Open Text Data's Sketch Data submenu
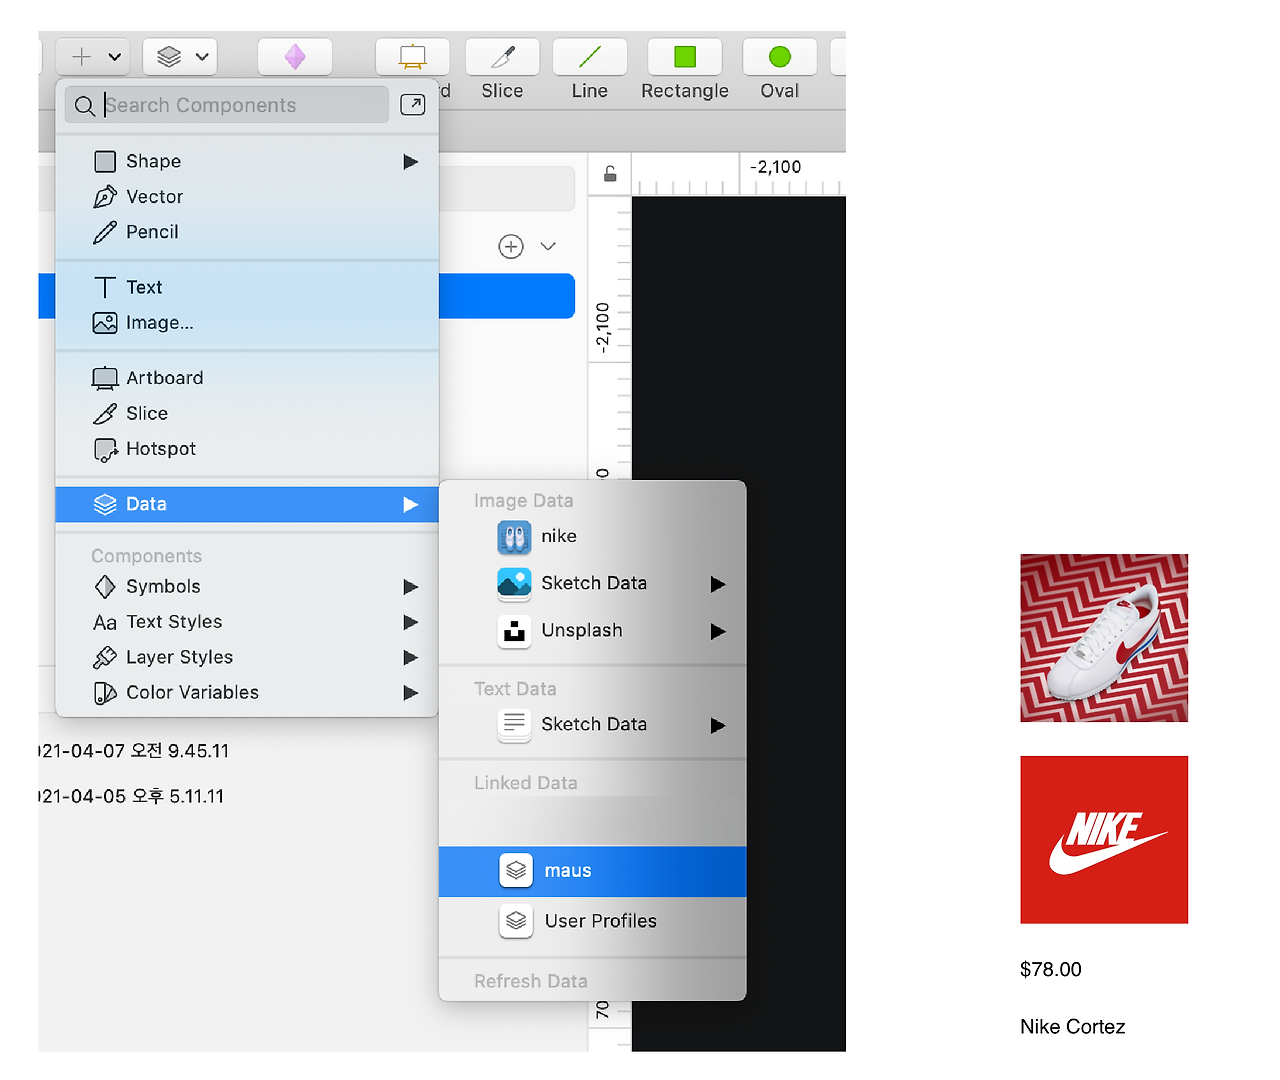Viewport: 1280px width, 1080px height. click(x=592, y=725)
